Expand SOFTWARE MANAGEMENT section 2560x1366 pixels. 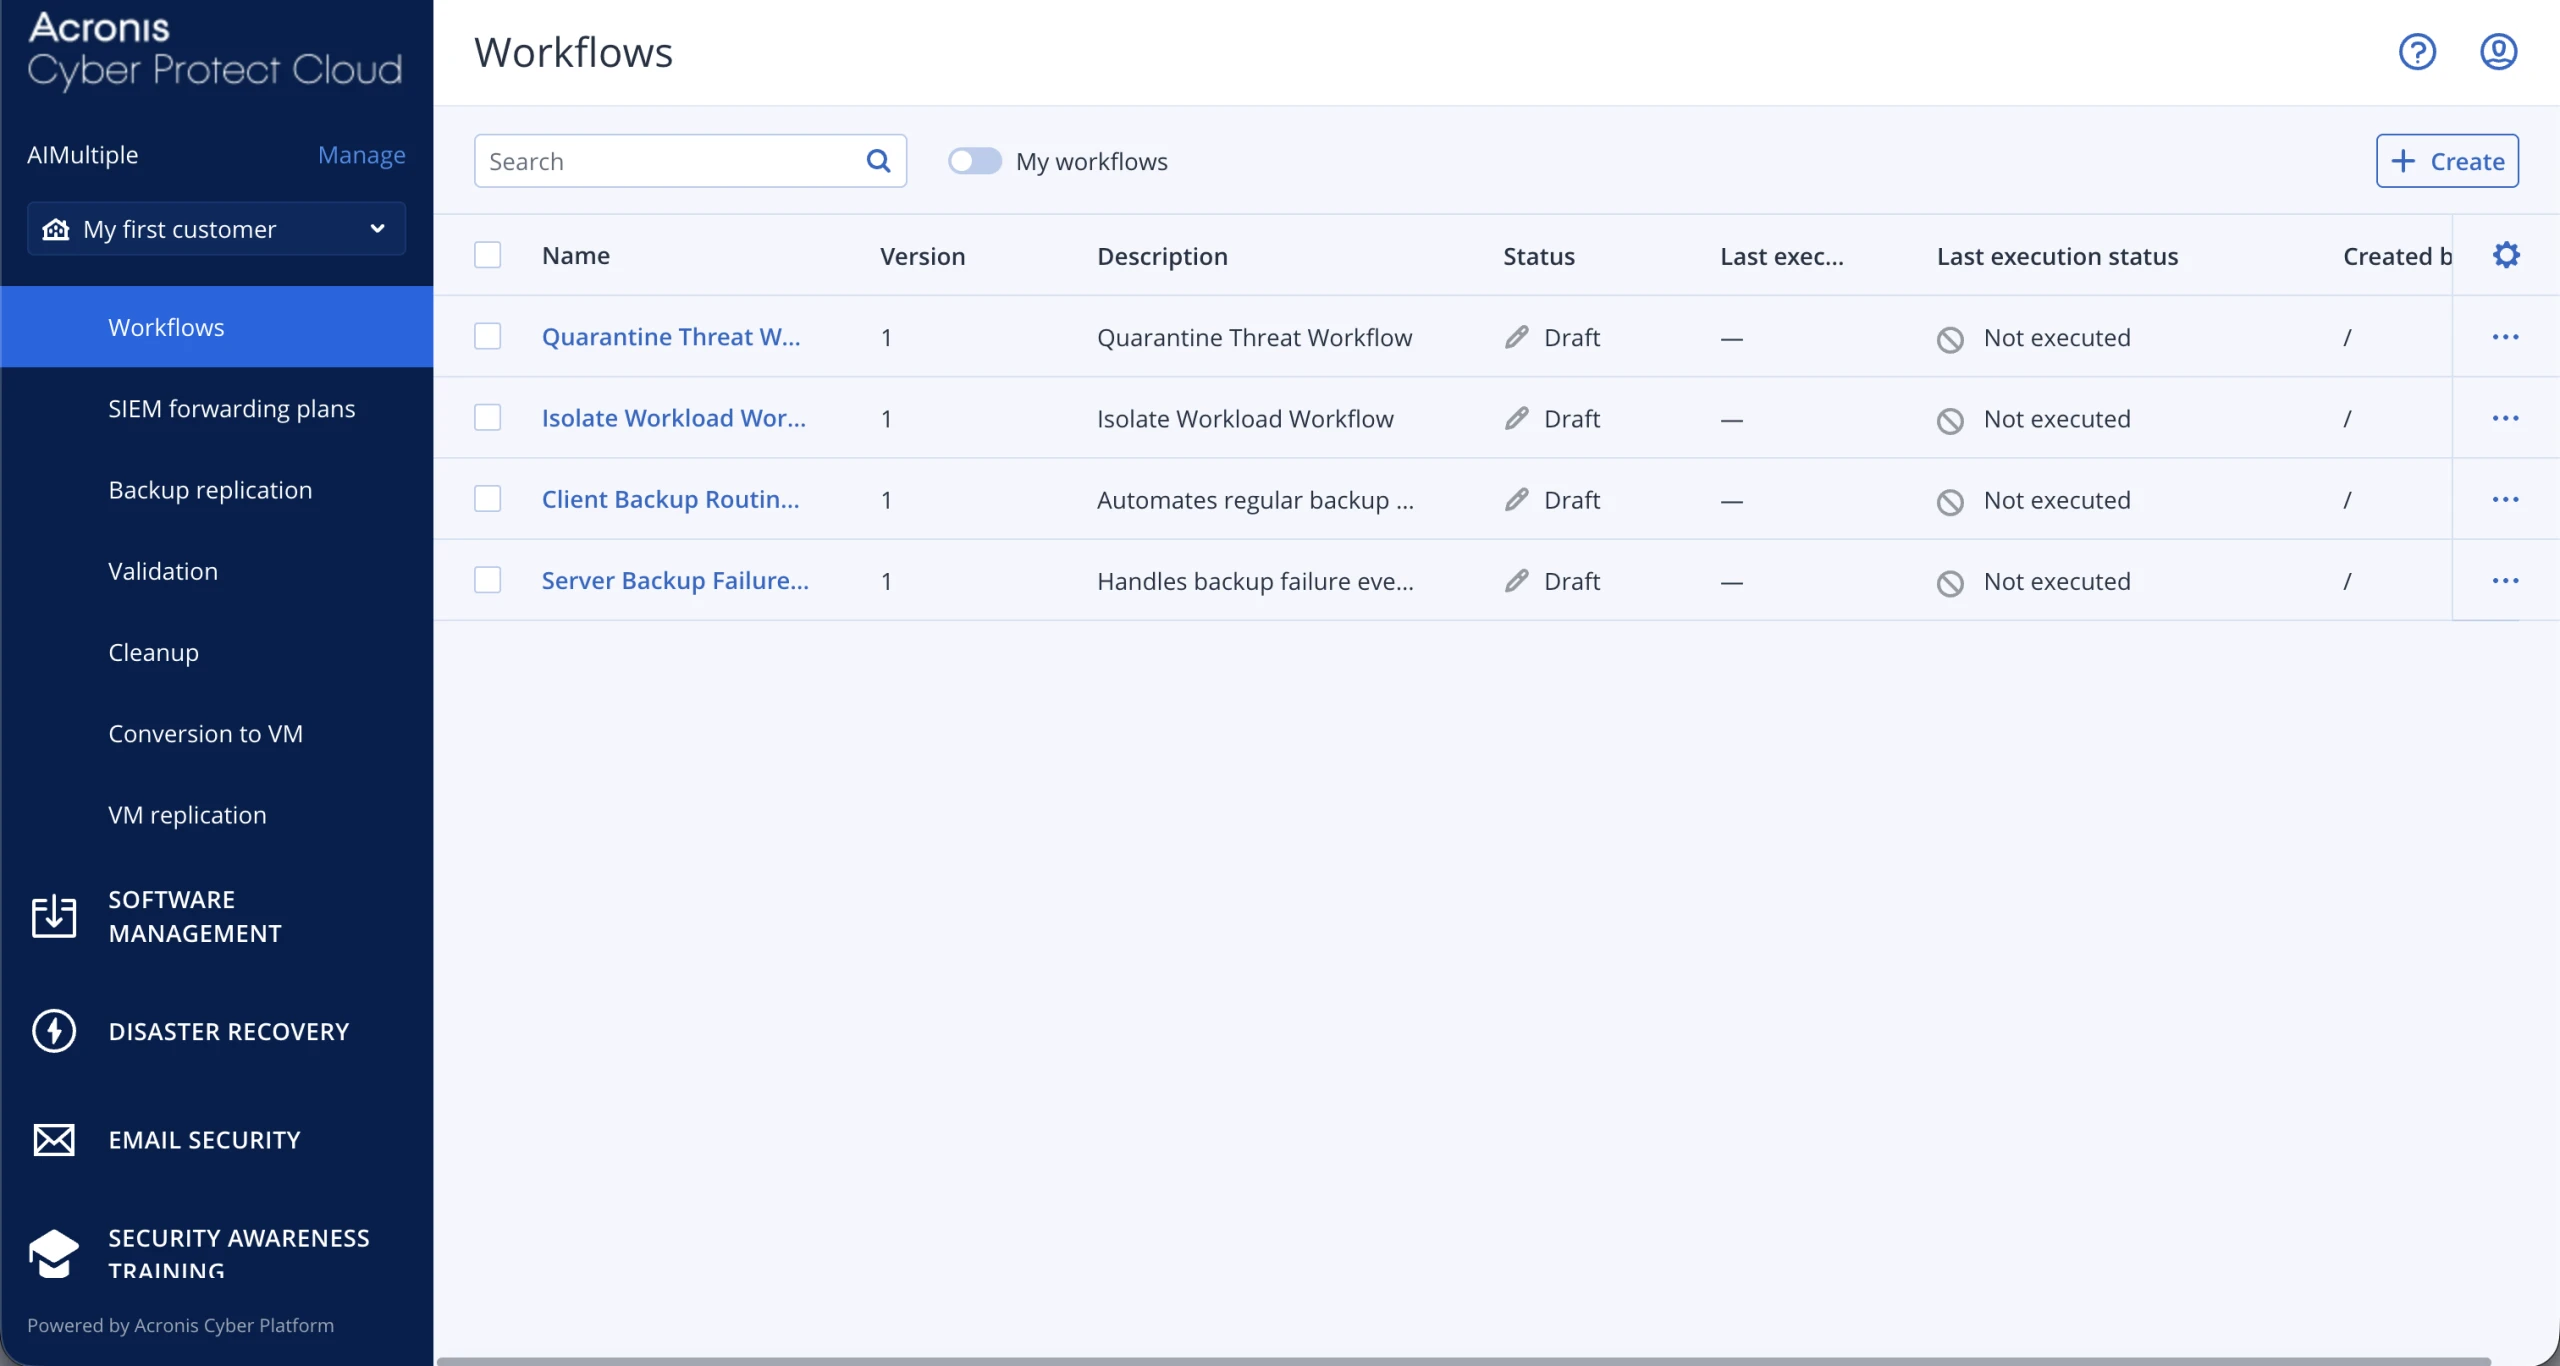195,916
